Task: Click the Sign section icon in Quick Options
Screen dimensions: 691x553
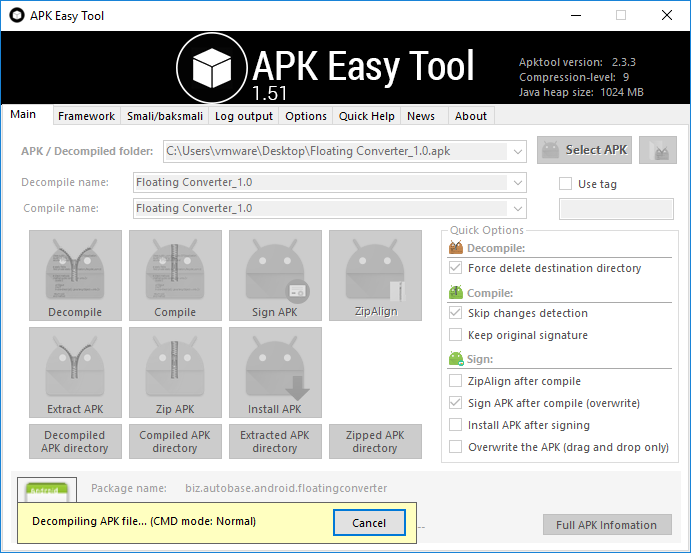Action: tap(456, 359)
